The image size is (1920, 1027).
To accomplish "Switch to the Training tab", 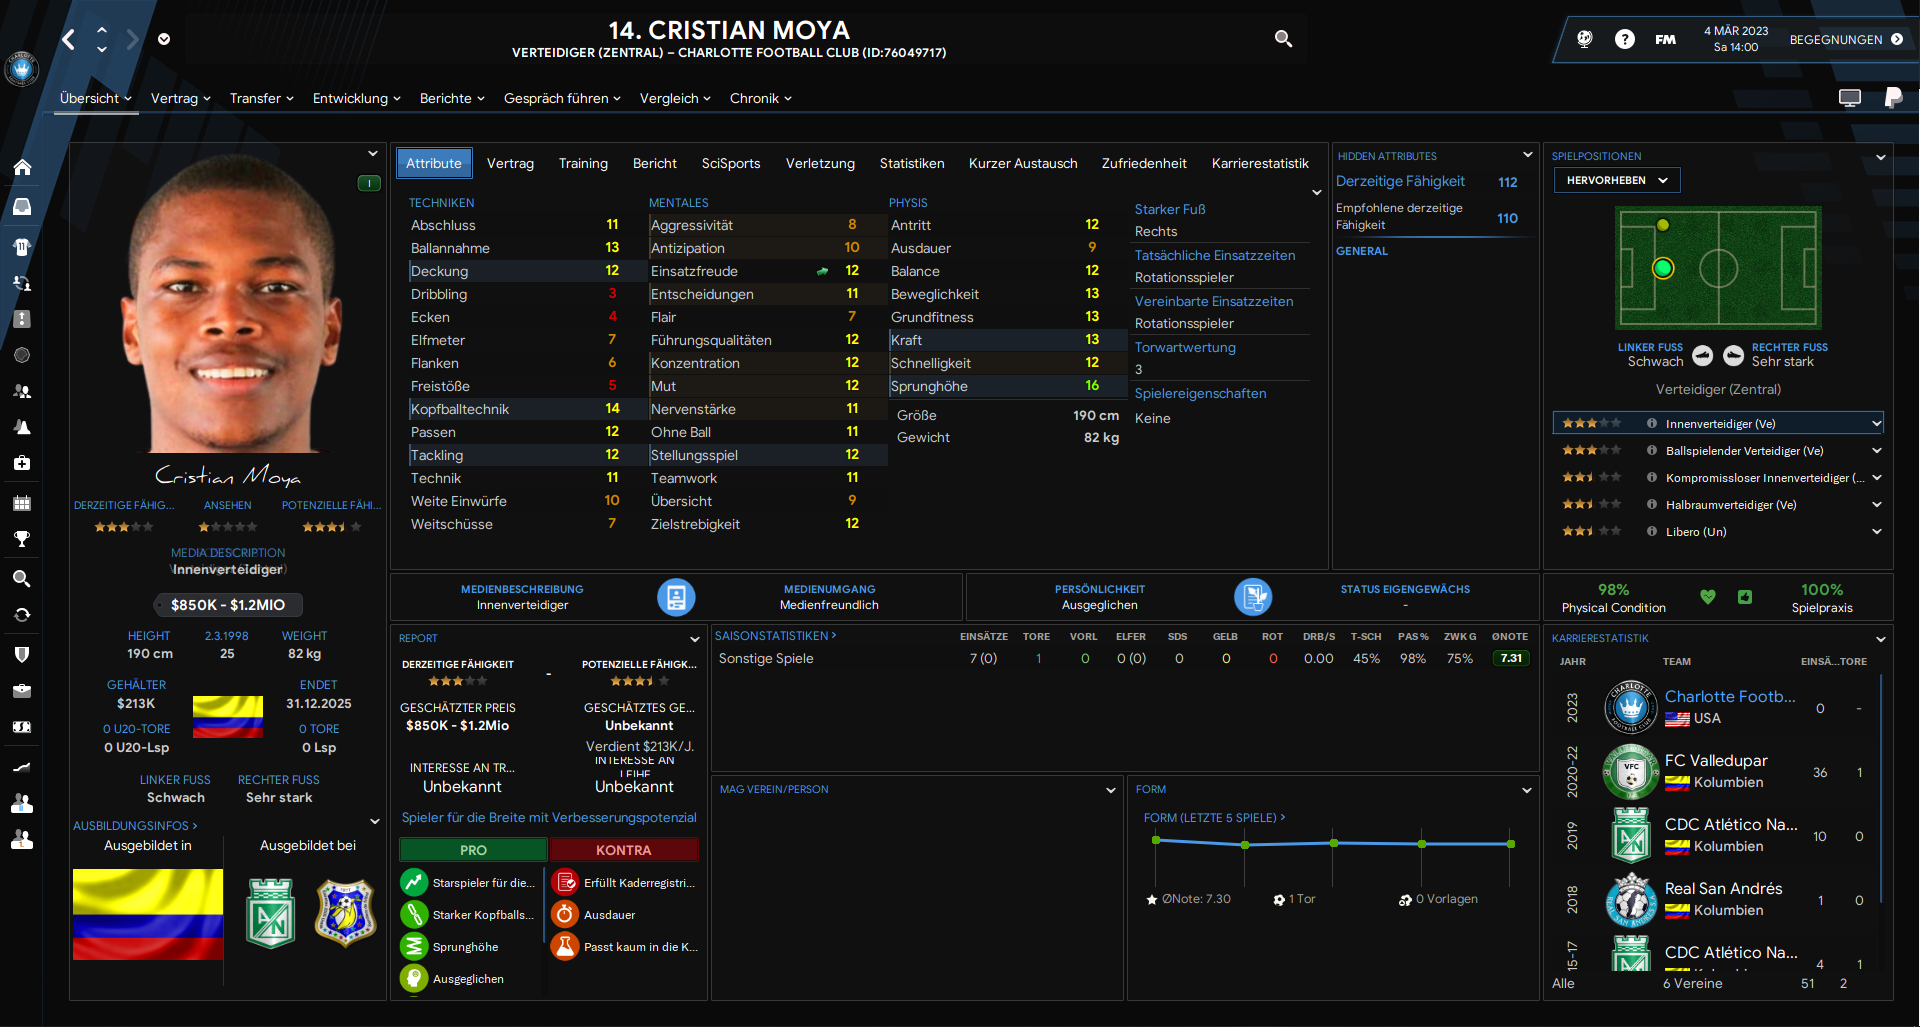I will (583, 163).
